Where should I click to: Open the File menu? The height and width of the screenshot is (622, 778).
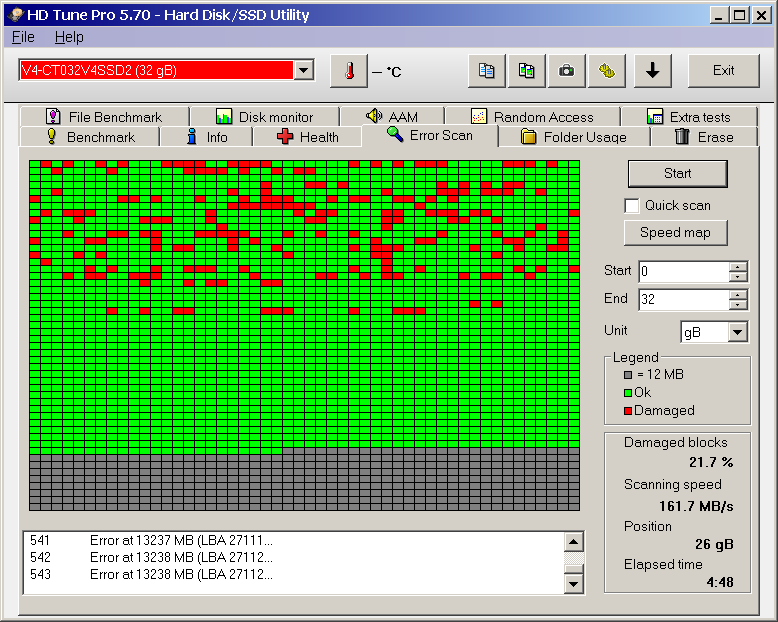point(23,37)
